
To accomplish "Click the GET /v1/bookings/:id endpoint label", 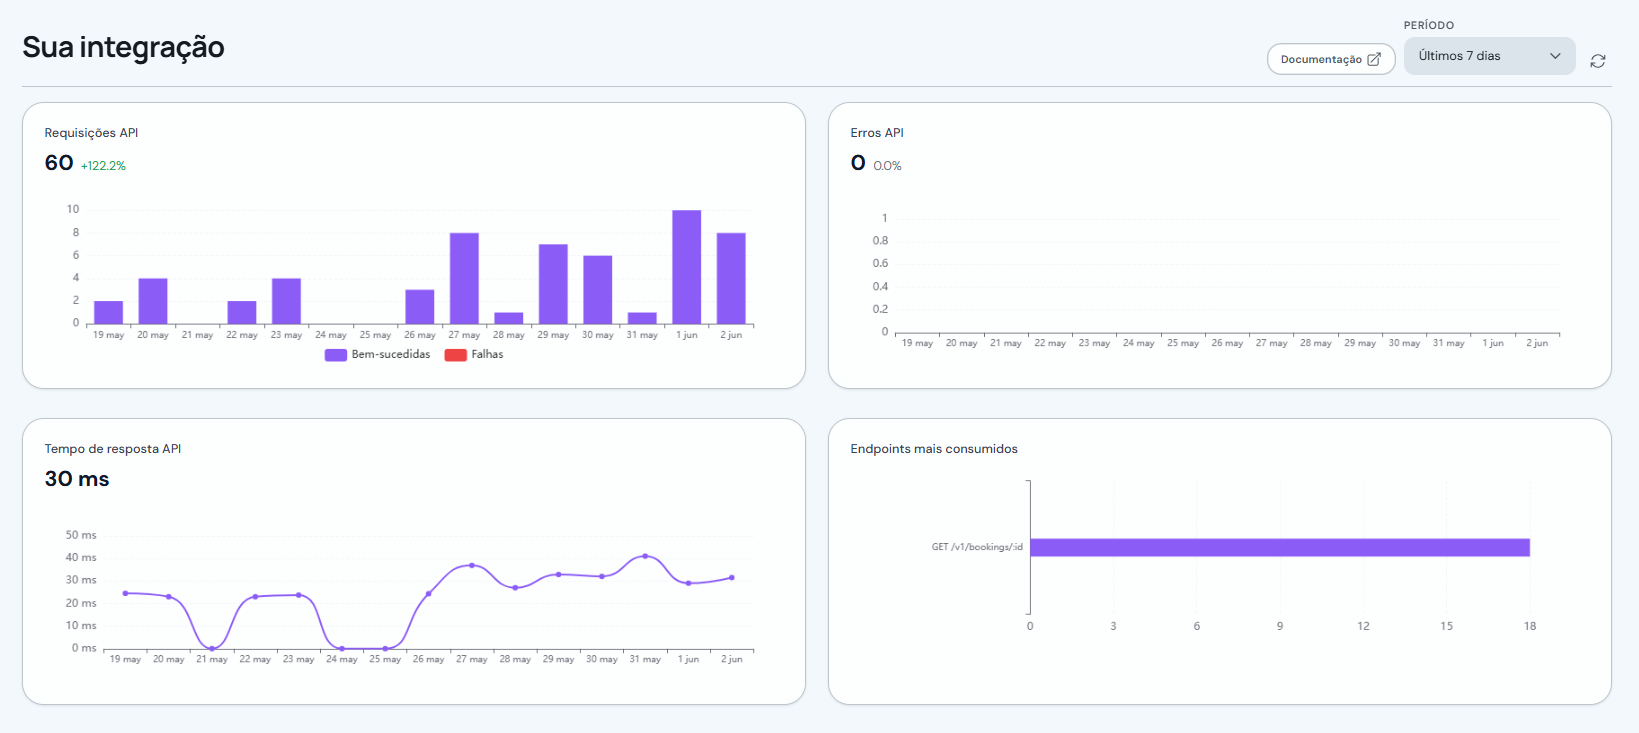I will (x=977, y=547).
